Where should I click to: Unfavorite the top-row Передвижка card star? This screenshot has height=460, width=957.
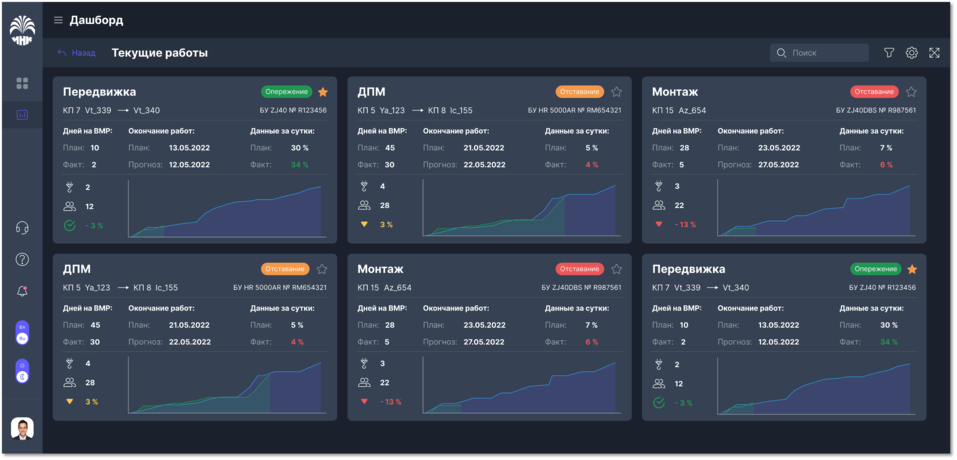pos(322,92)
